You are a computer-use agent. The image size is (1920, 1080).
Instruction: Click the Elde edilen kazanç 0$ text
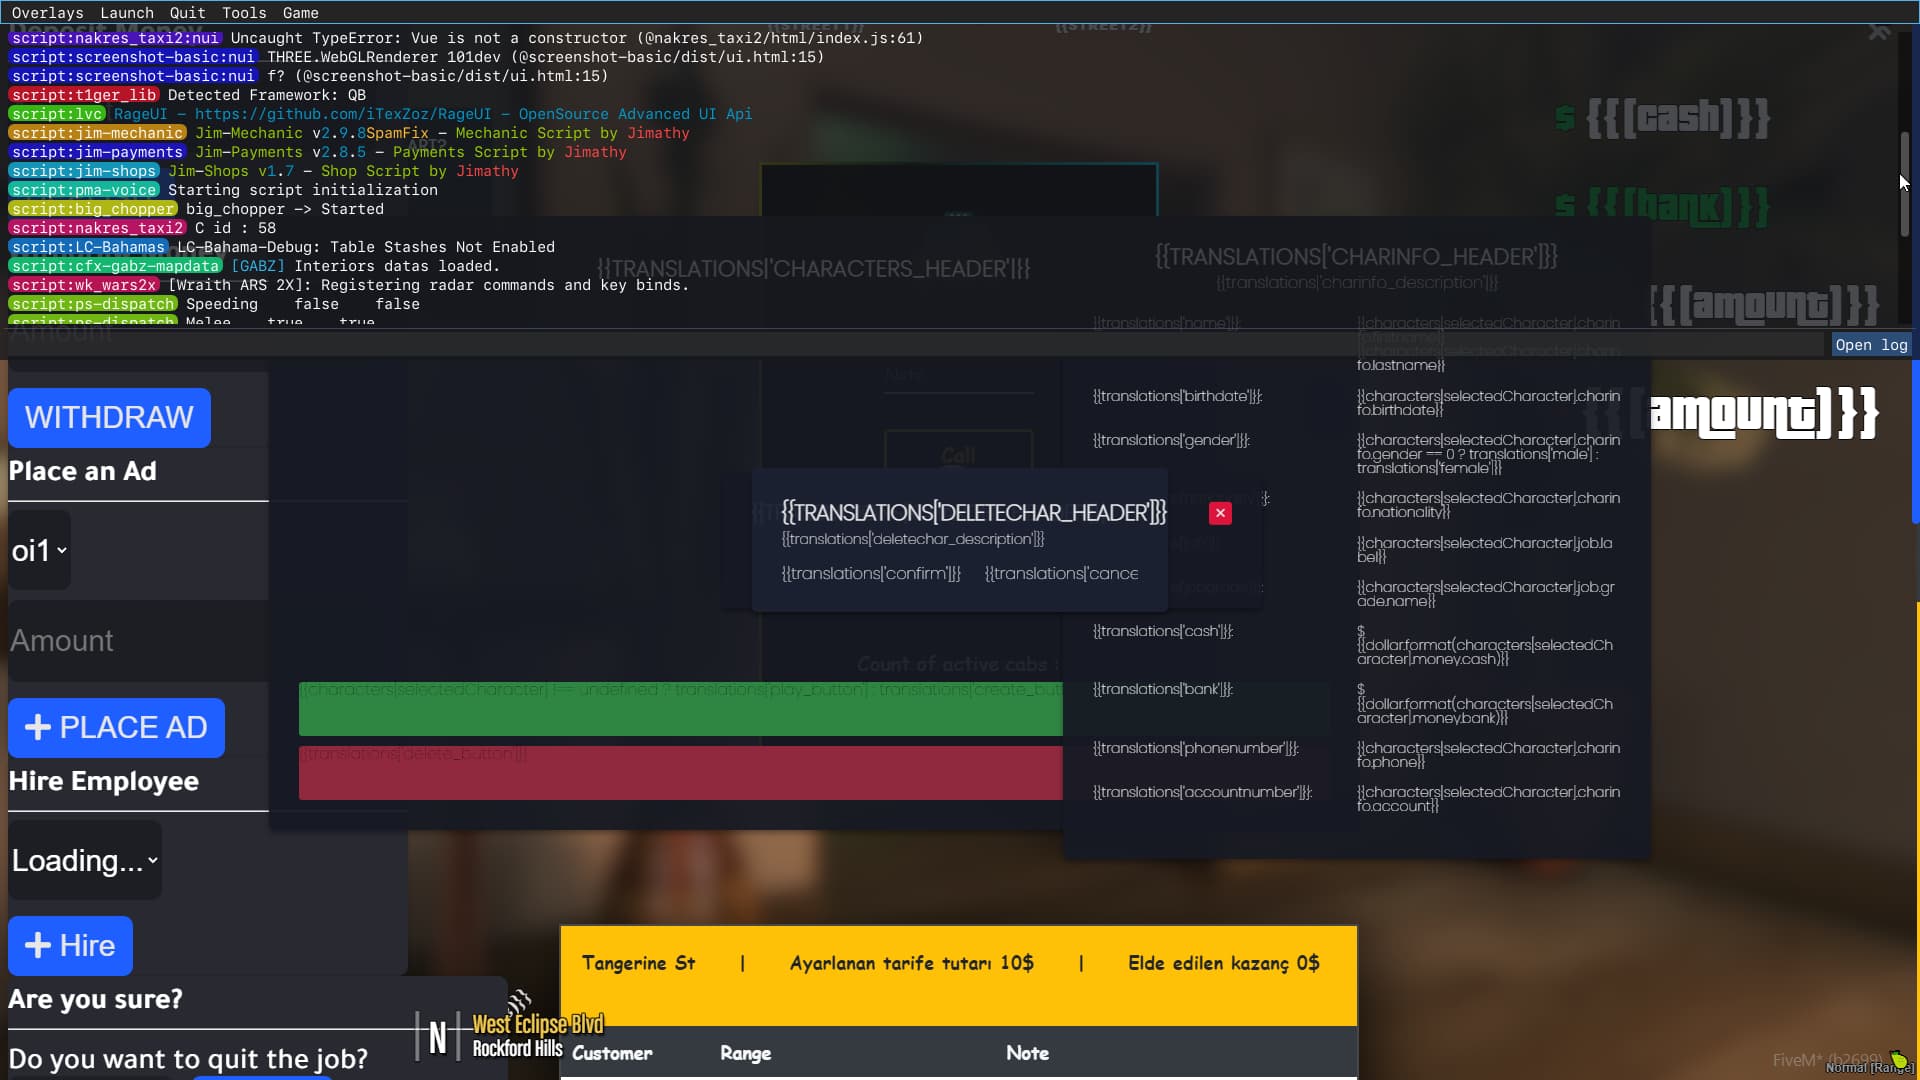[1223, 963]
